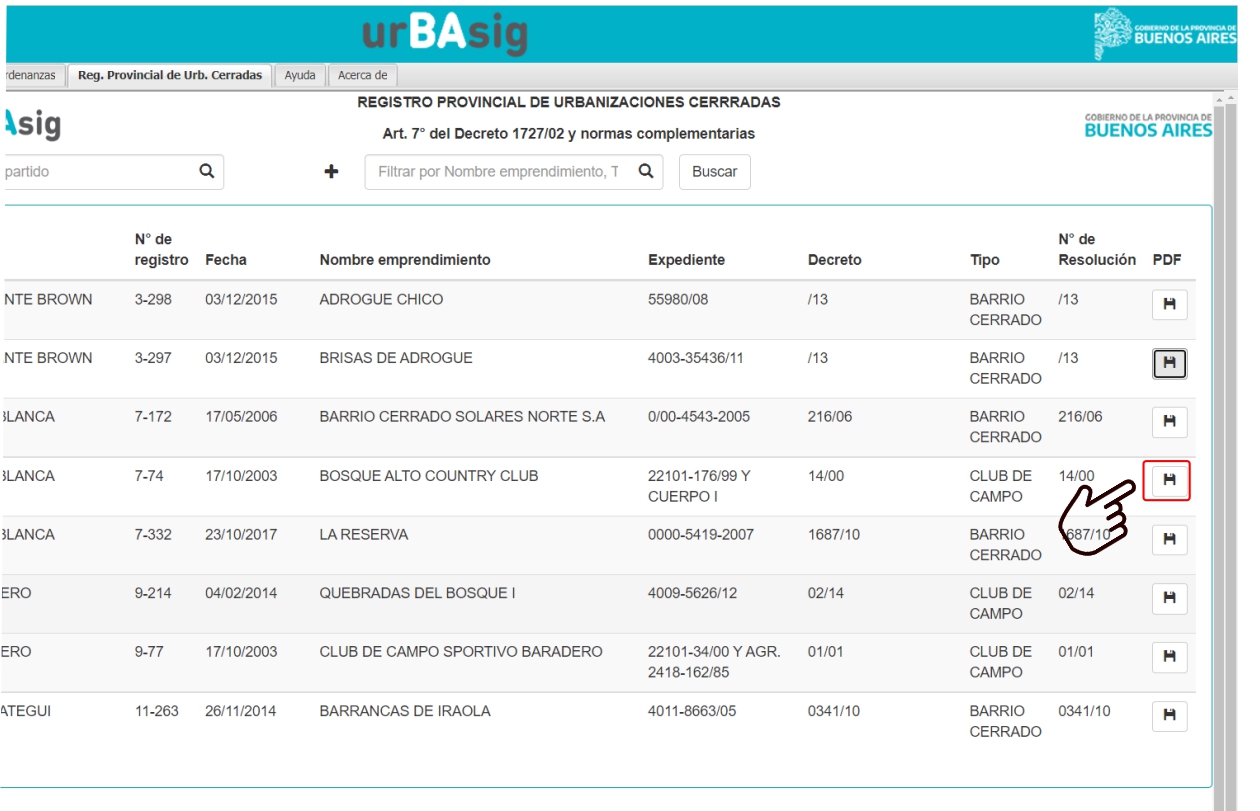Download PDF for ADROGUE CHICO row

[1169, 305]
